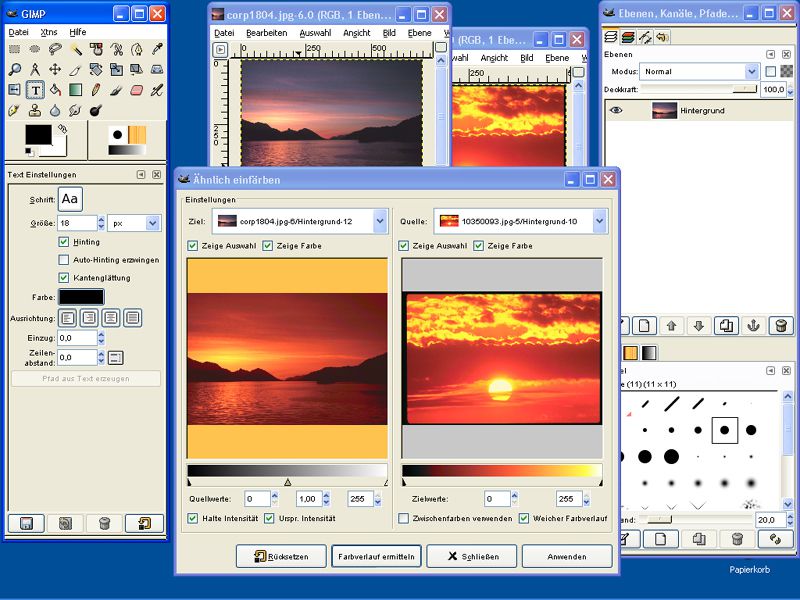Open the Ziel image dropdown
800x600 pixels.
pyautogui.click(x=379, y=221)
